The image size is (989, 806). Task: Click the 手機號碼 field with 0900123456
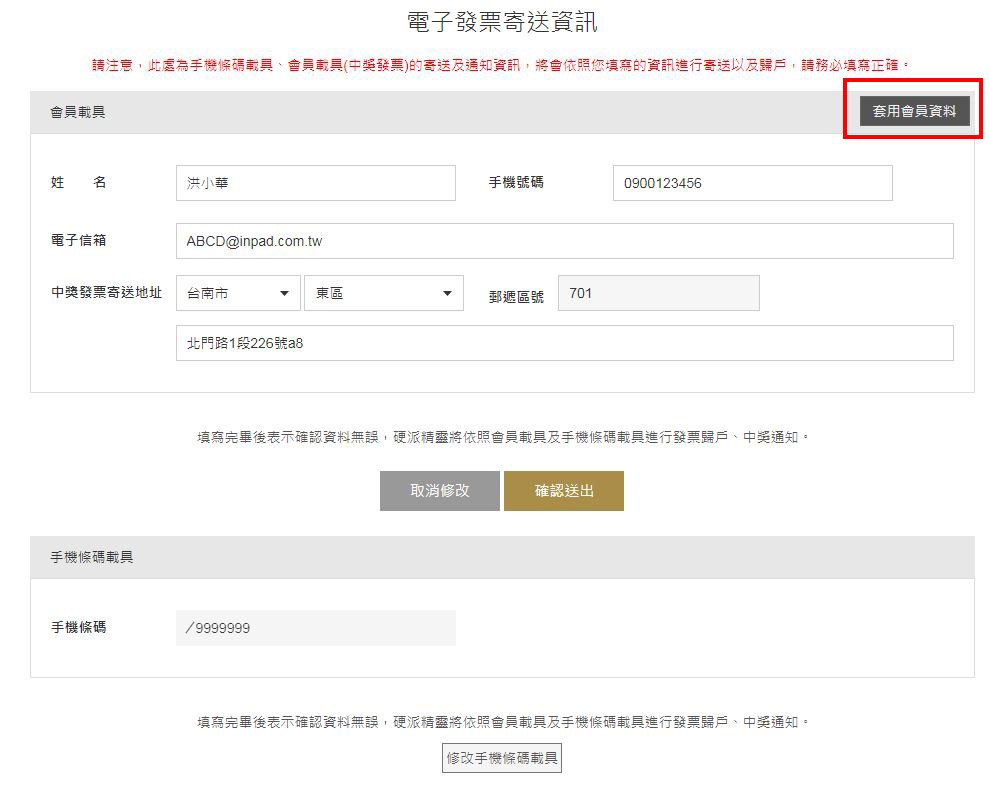(752, 183)
